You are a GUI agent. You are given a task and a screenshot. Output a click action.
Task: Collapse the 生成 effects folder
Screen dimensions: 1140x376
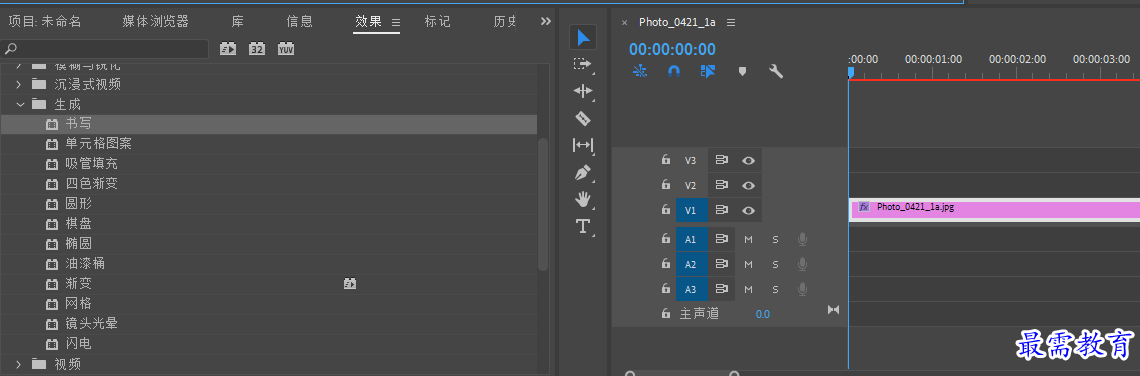tap(20, 104)
